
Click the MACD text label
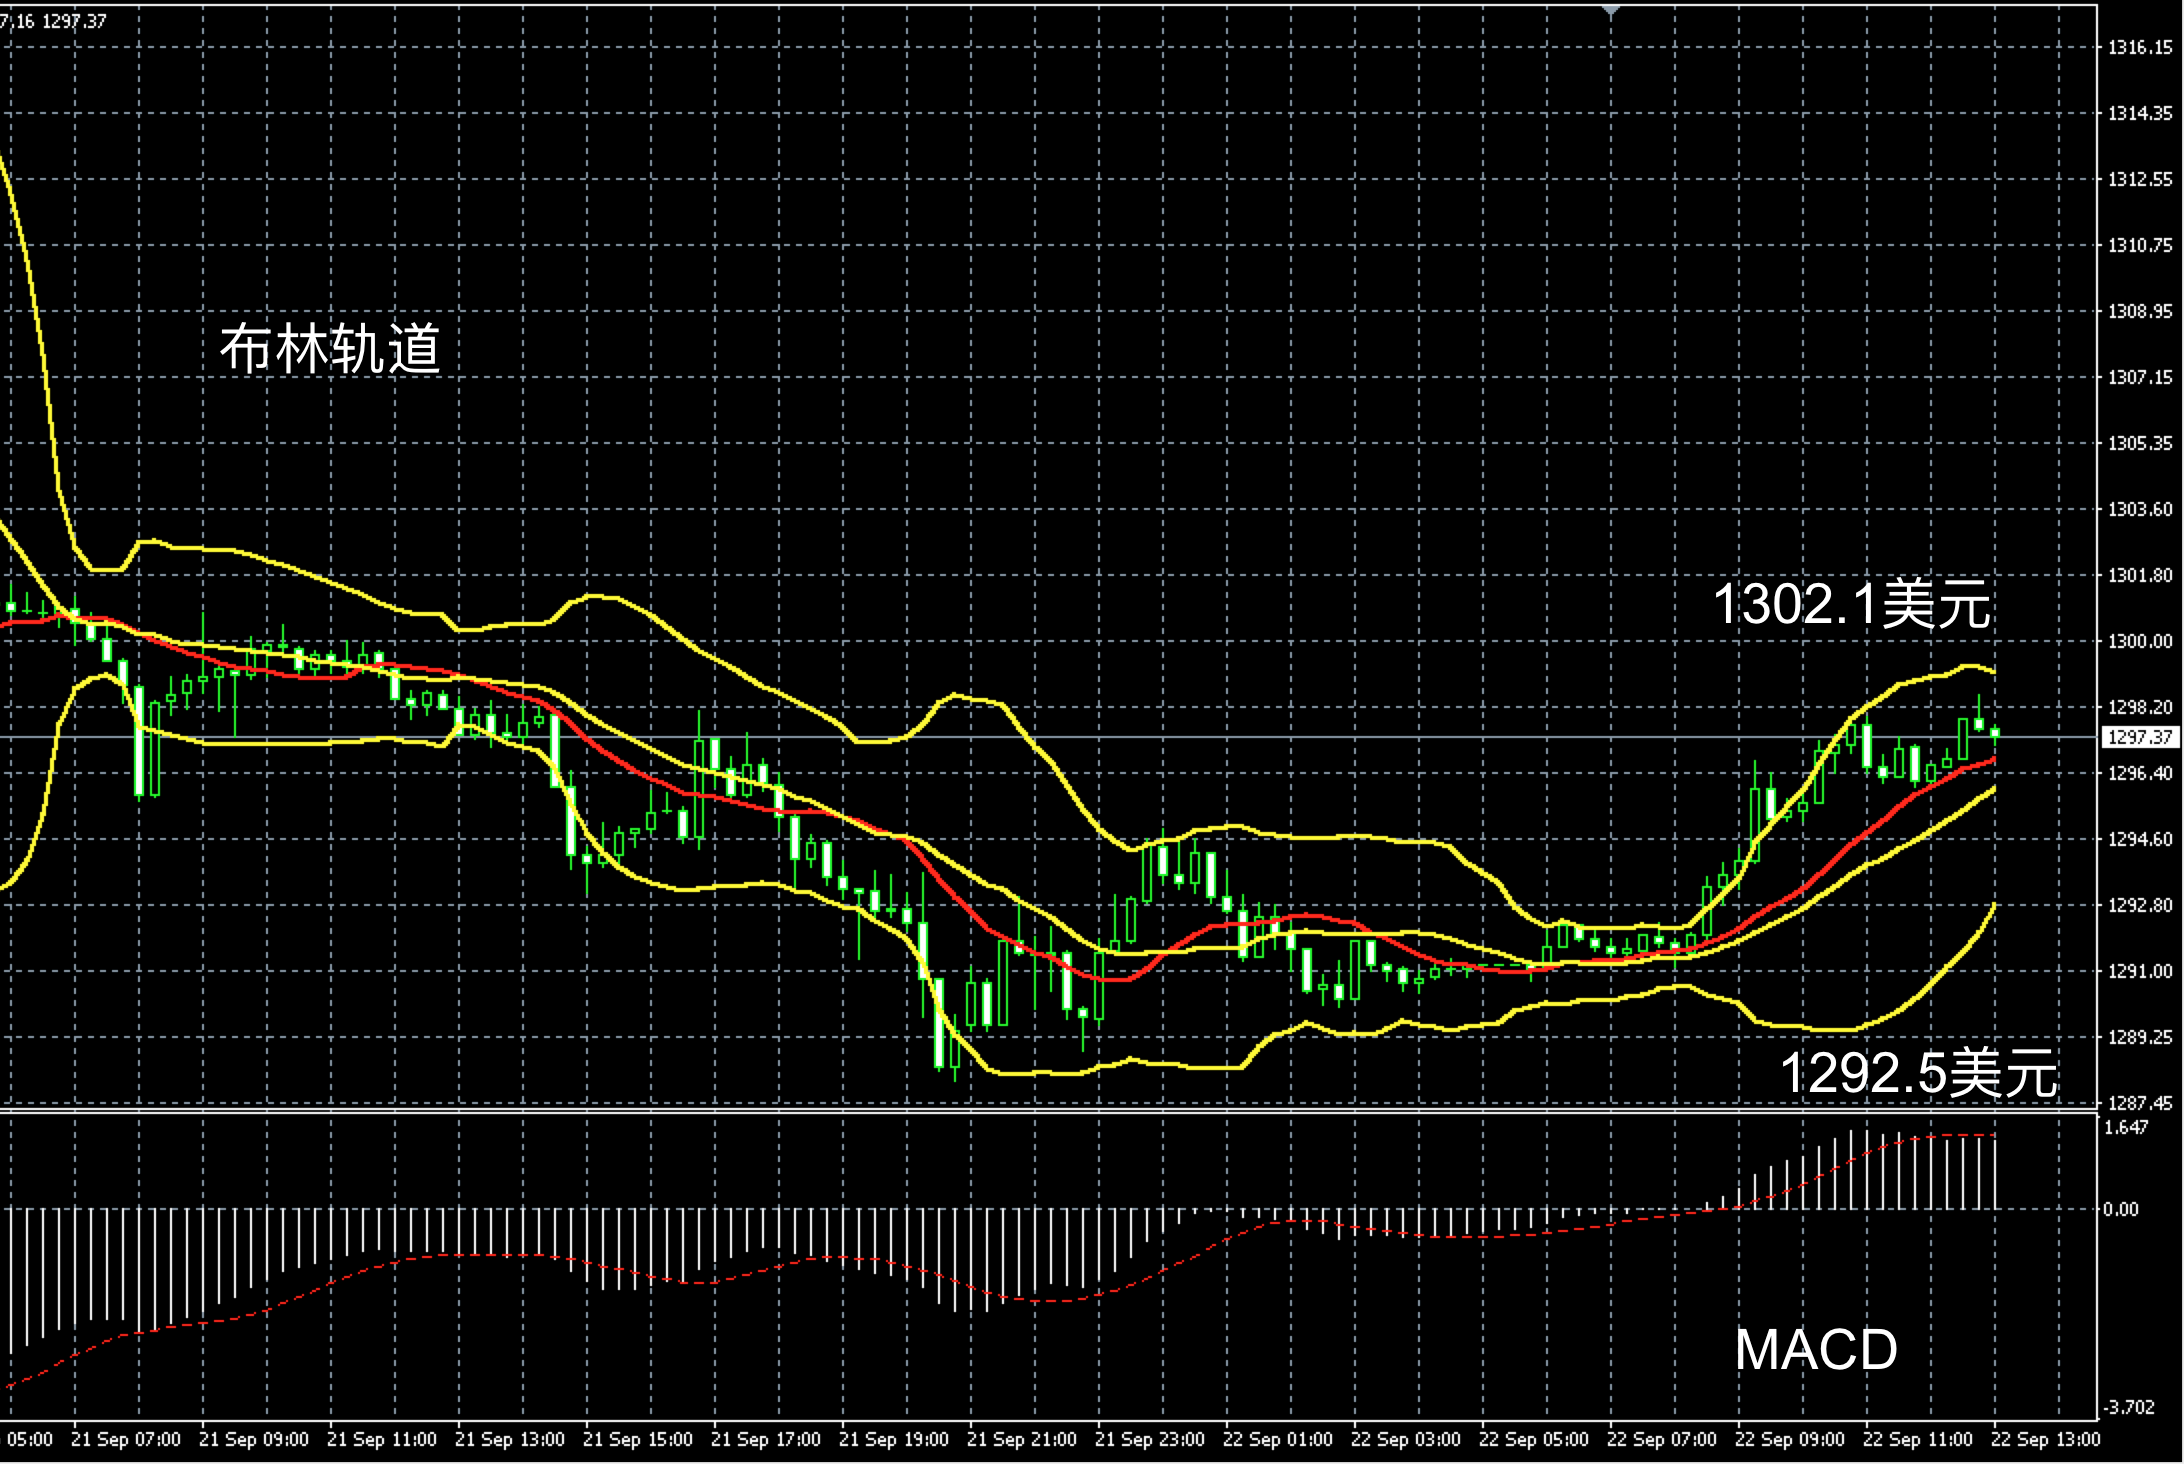[1816, 1349]
